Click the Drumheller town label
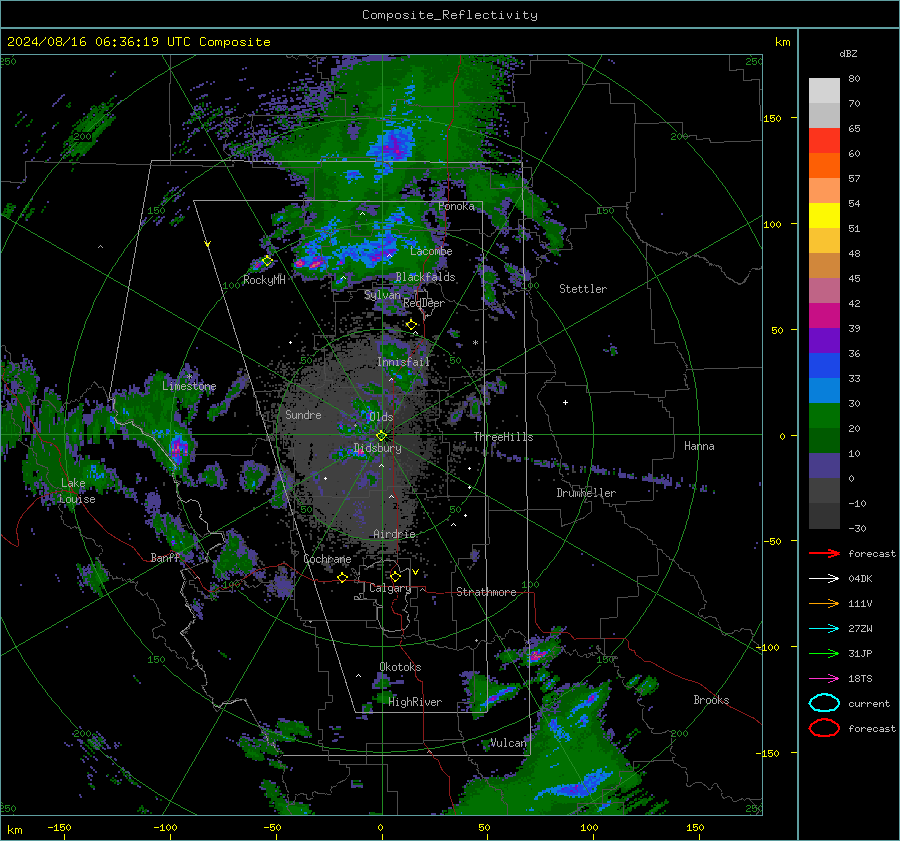The height and width of the screenshot is (841, 900). pyautogui.click(x=586, y=493)
